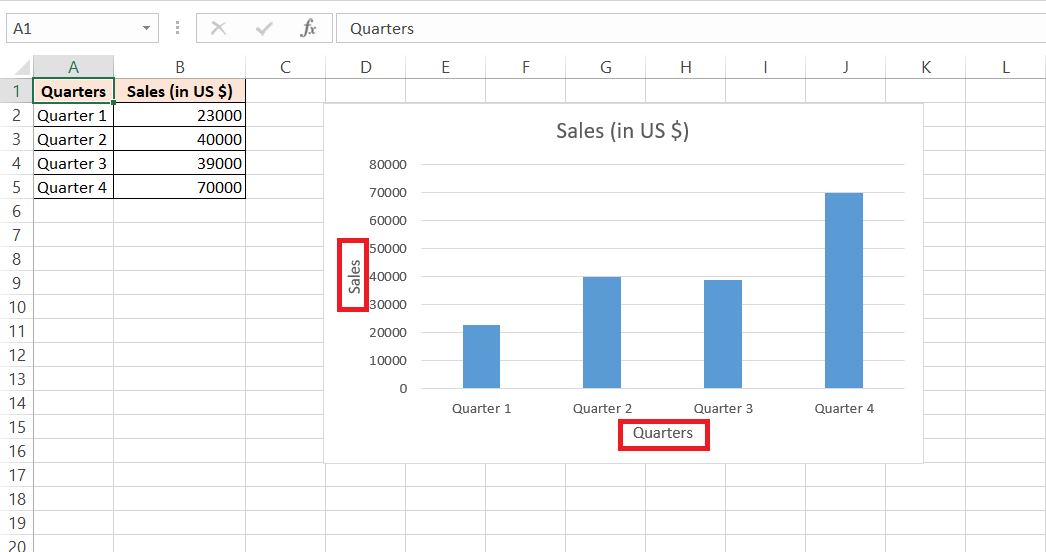Image resolution: width=1046 pixels, height=552 pixels.
Task: Click the Quarter 2 axis label in chart
Action: (602, 408)
